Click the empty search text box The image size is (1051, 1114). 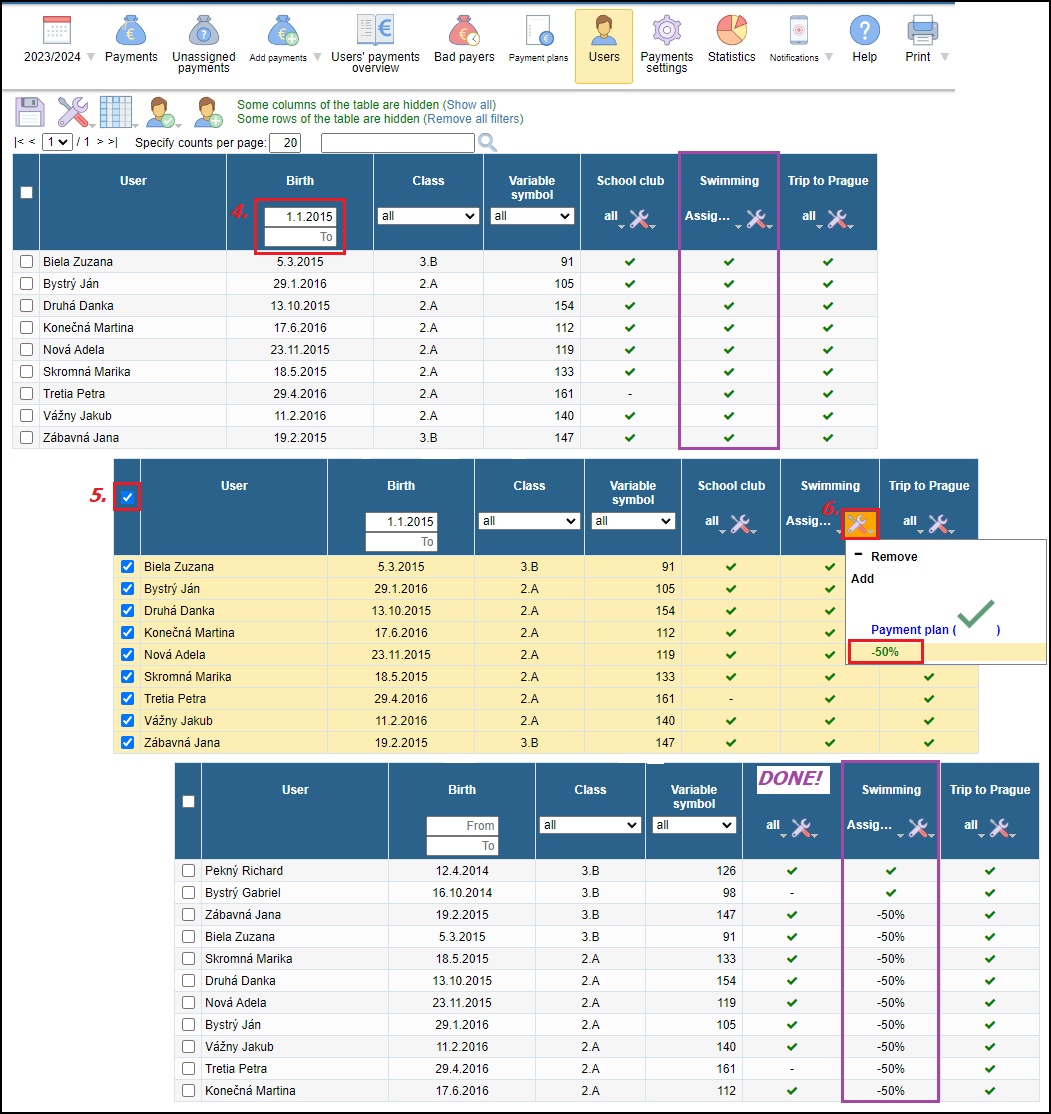point(398,143)
